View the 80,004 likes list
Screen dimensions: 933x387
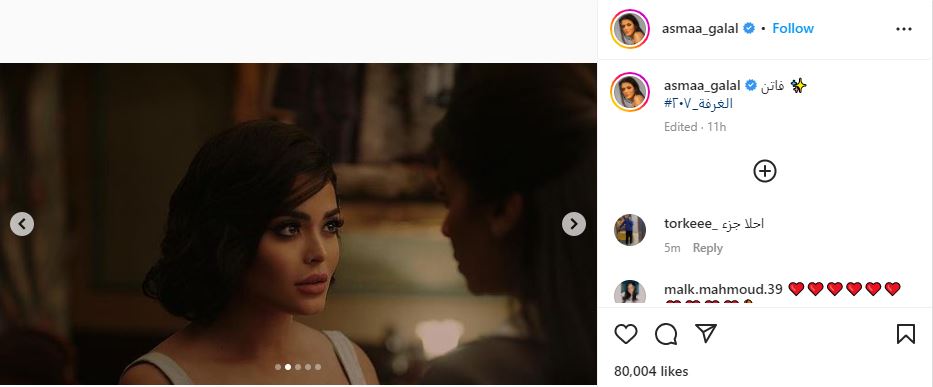(x=651, y=372)
